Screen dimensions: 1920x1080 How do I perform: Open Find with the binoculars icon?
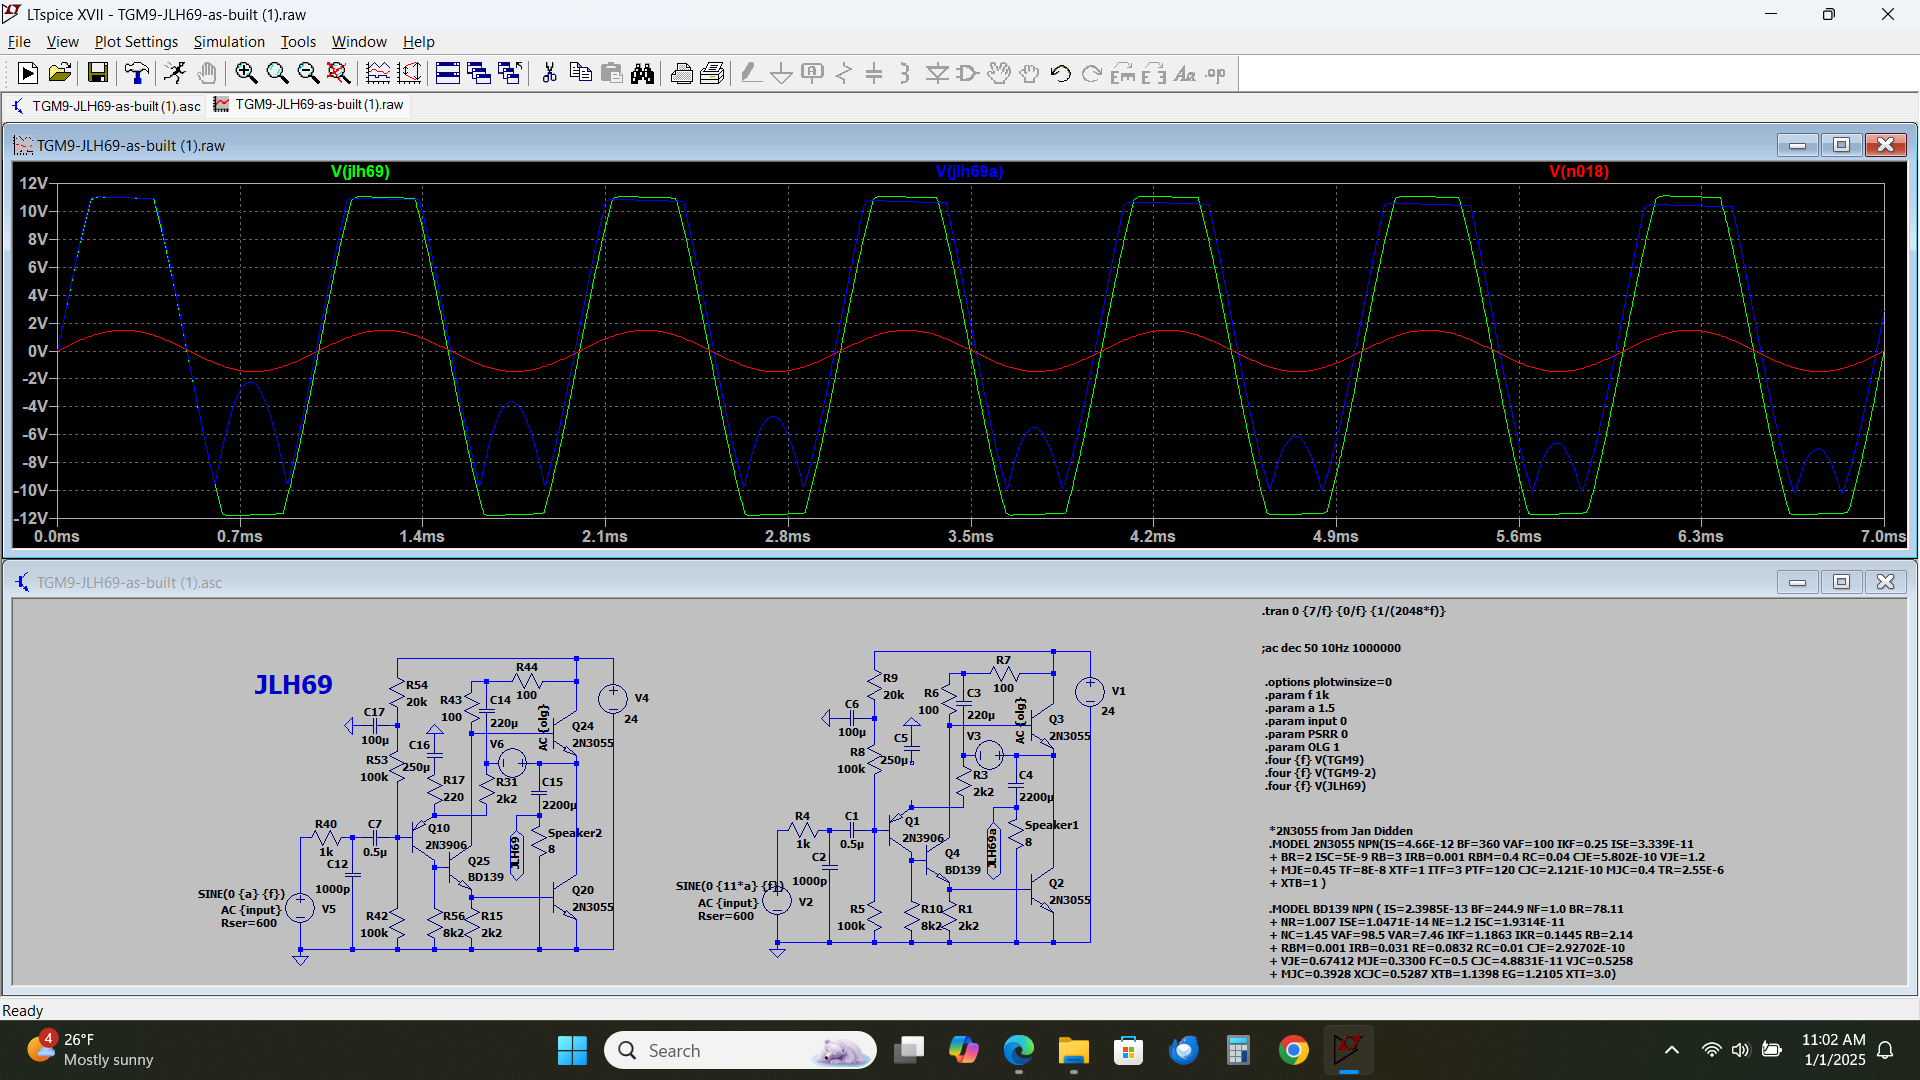[642, 73]
